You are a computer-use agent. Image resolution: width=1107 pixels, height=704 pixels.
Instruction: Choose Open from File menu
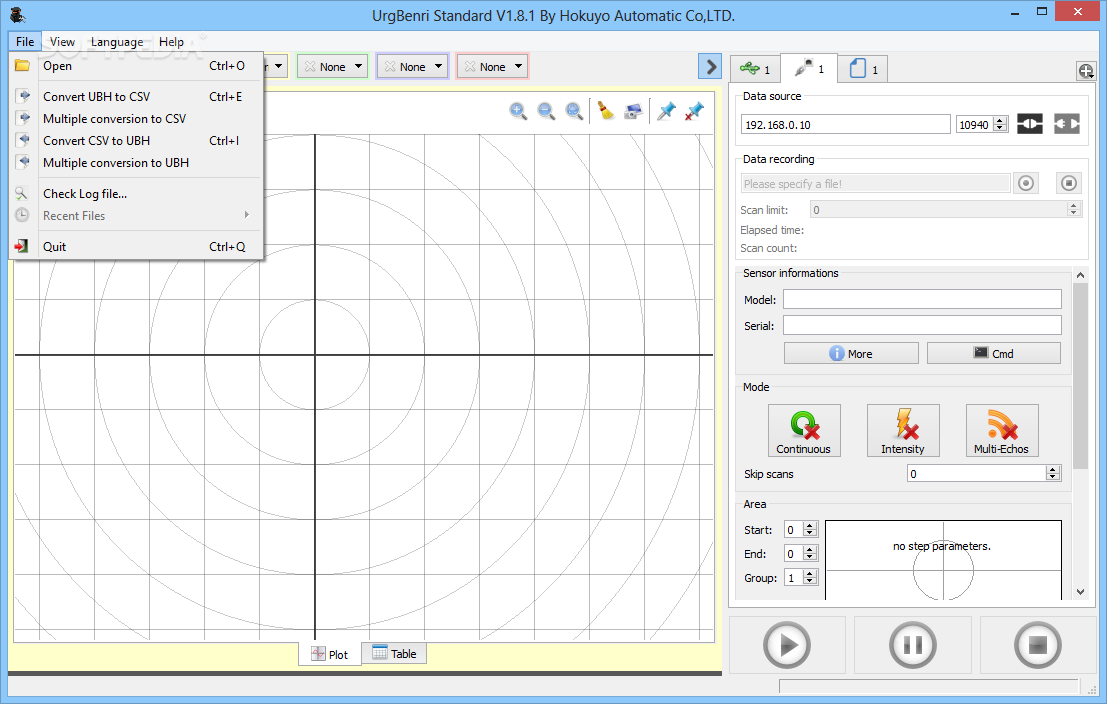(x=136, y=66)
